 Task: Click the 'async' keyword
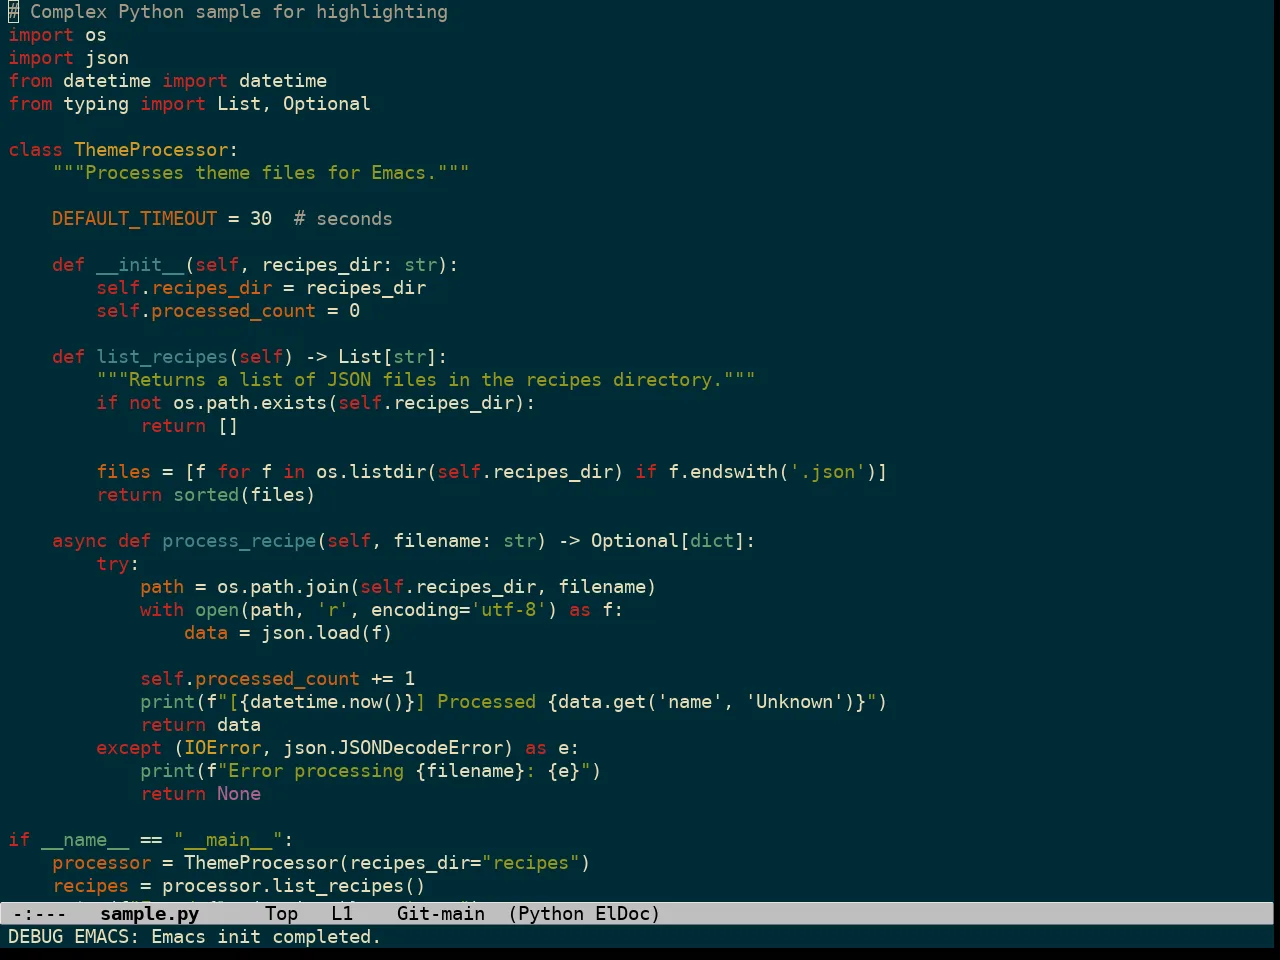click(79, 541)
